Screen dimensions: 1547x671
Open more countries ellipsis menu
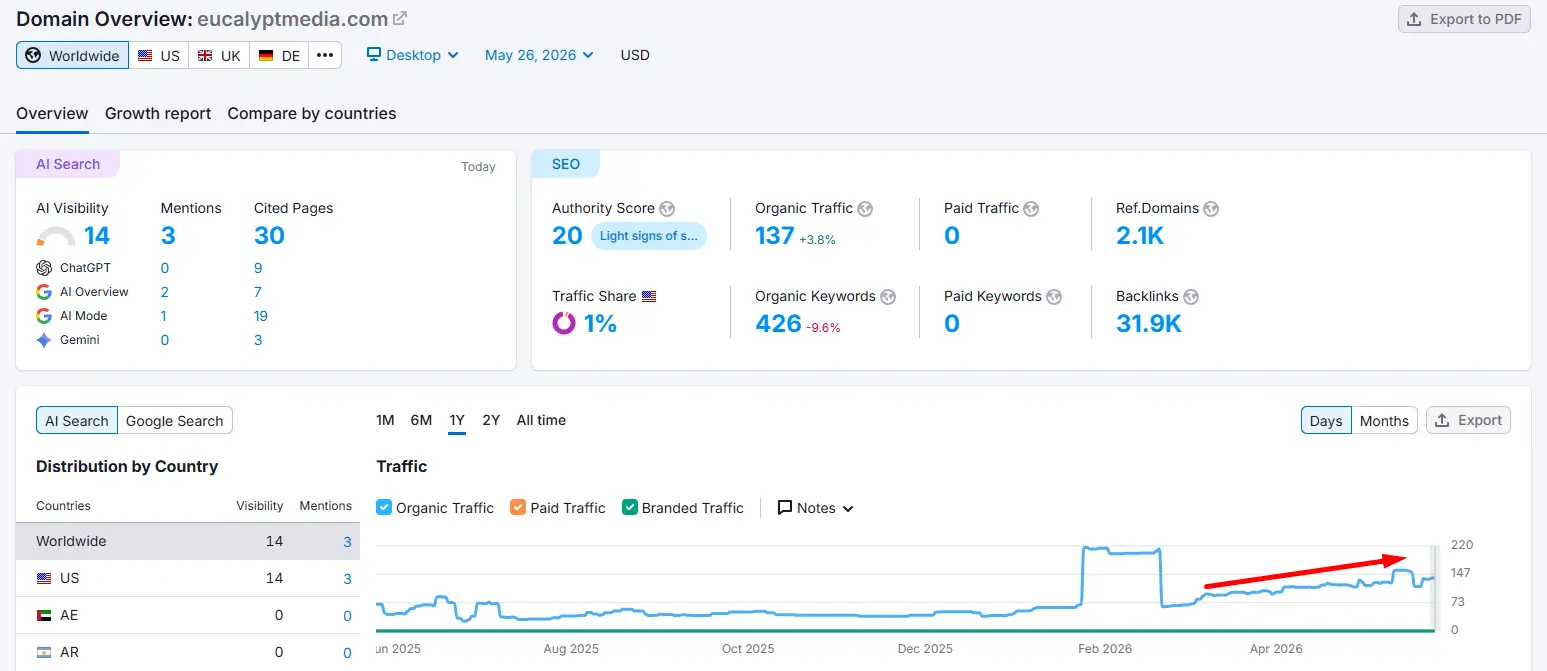click(x=325, y=55)
